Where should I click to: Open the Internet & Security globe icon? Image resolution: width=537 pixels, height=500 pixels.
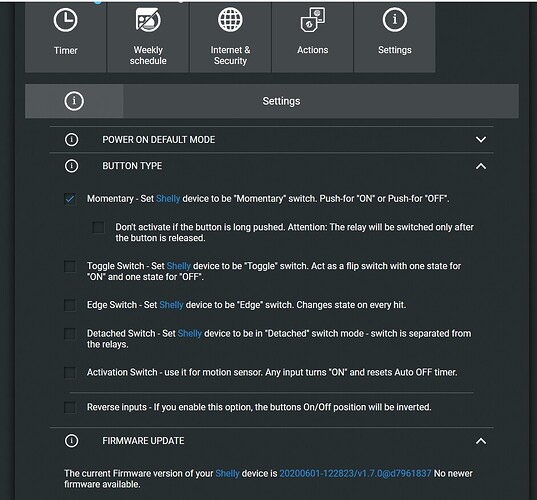[x=230, y=20]
